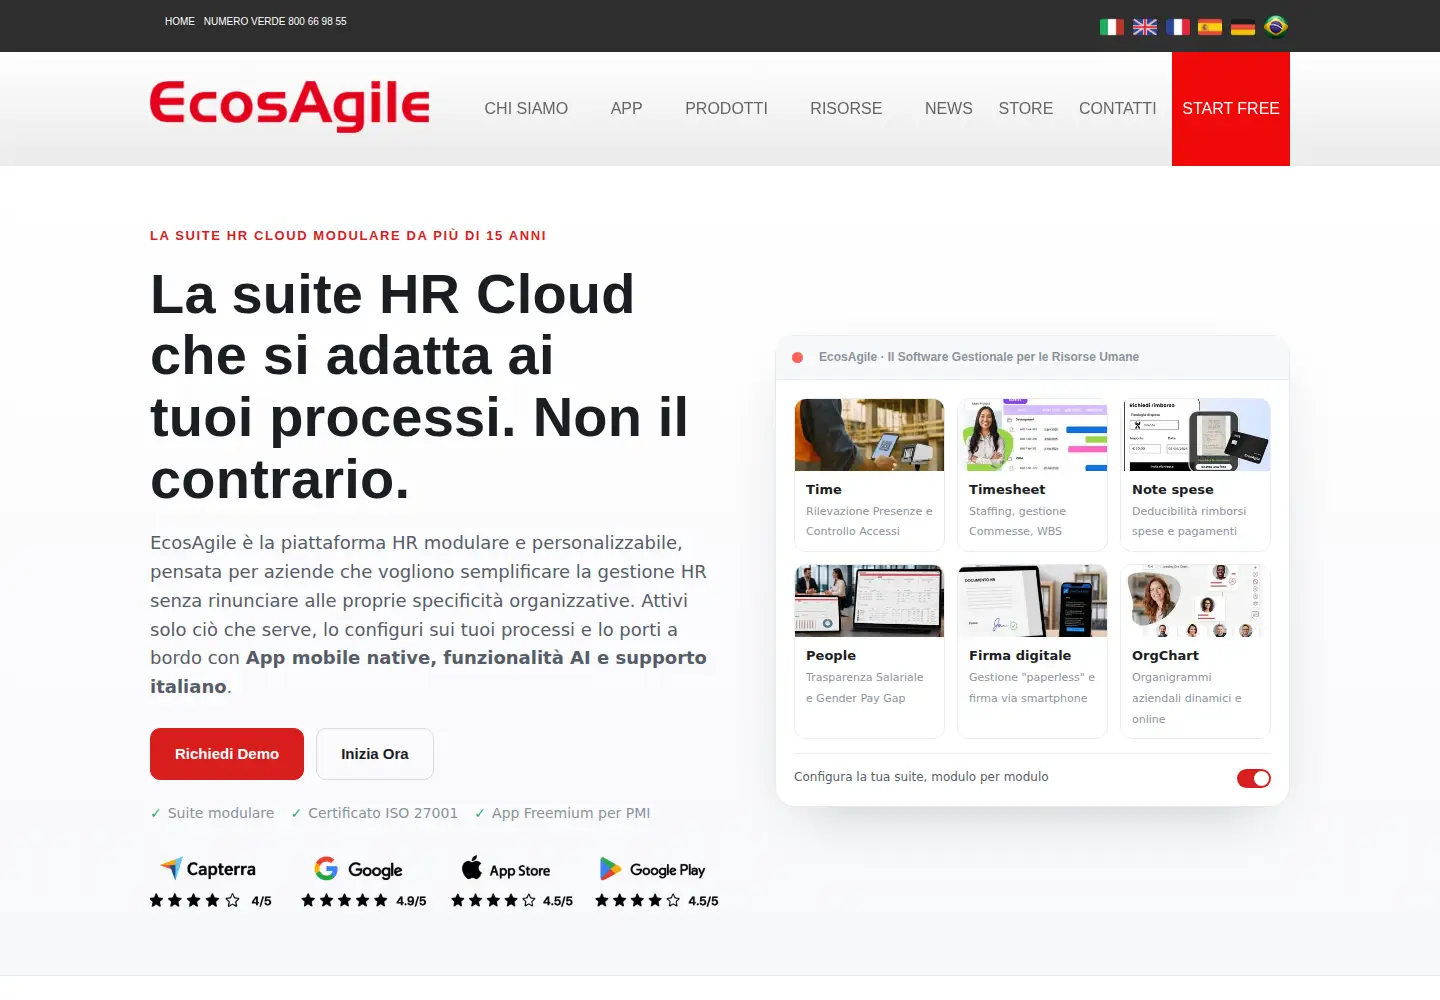Open the Firma digitale thumbnail image

pos(1032,601)
